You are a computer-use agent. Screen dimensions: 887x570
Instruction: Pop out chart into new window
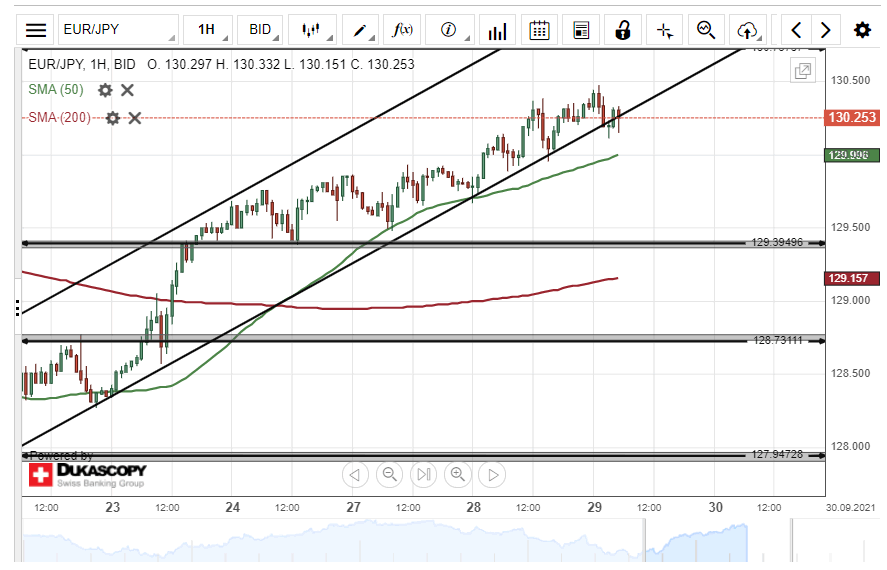802,70
